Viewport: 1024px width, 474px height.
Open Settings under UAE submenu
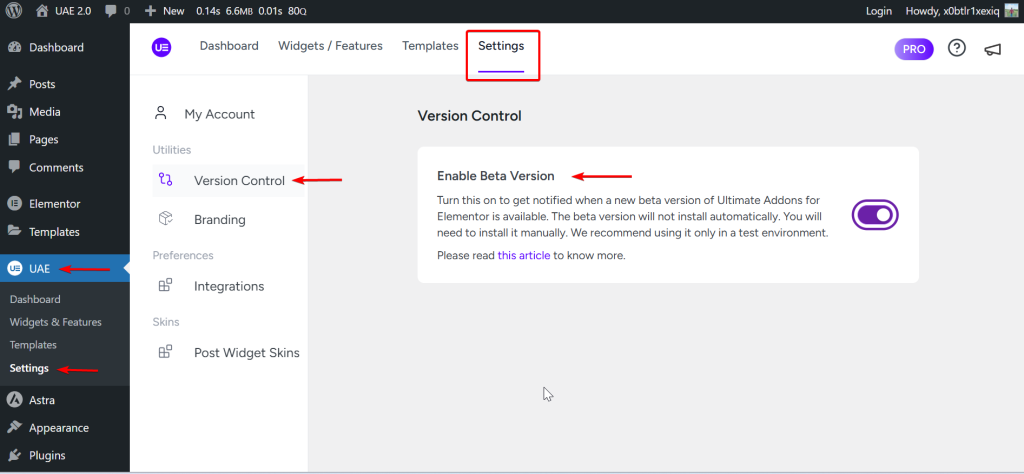(29, 368)
